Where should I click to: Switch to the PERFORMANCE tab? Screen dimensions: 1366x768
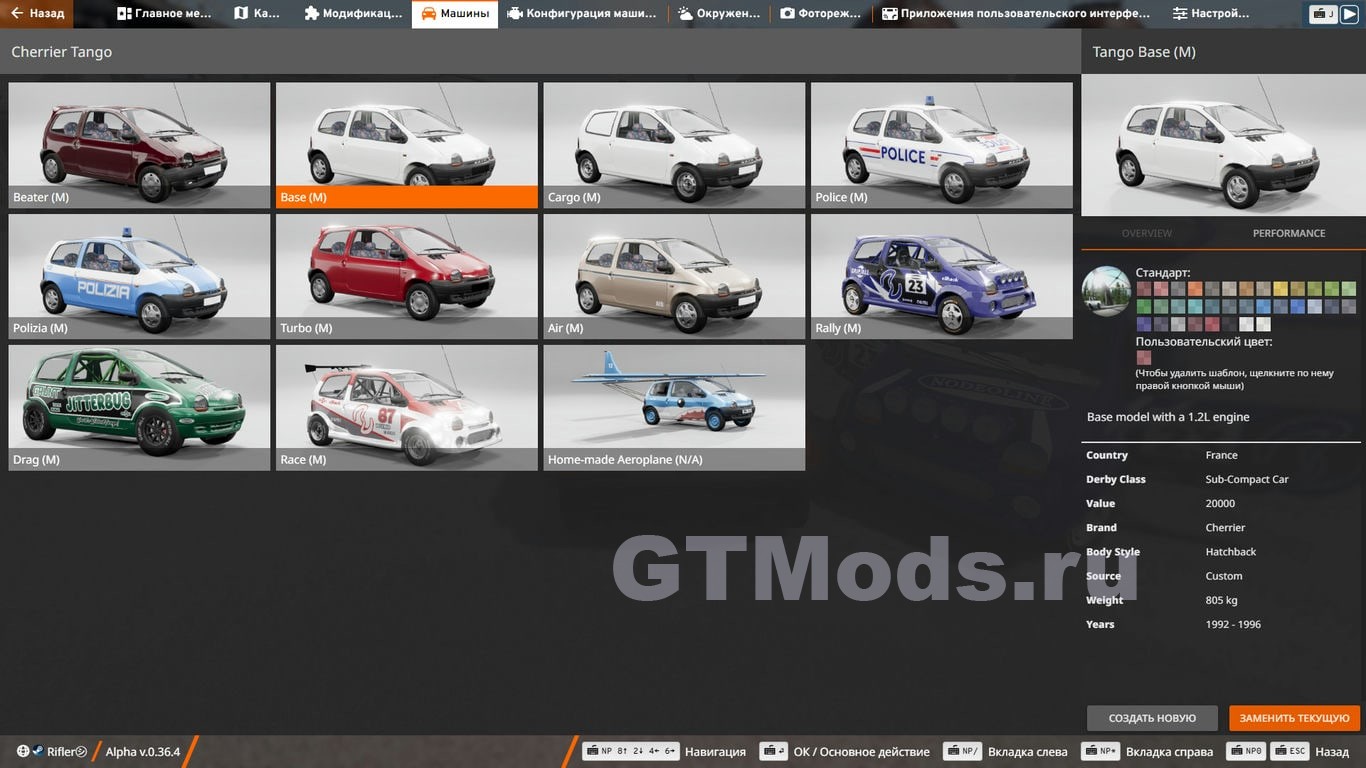1288,233
